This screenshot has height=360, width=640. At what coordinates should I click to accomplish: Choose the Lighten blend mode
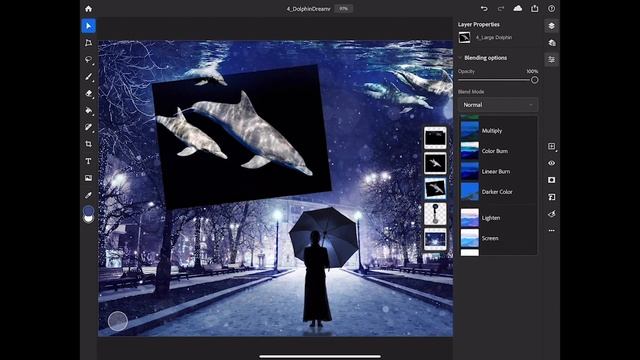click(498, 218)
